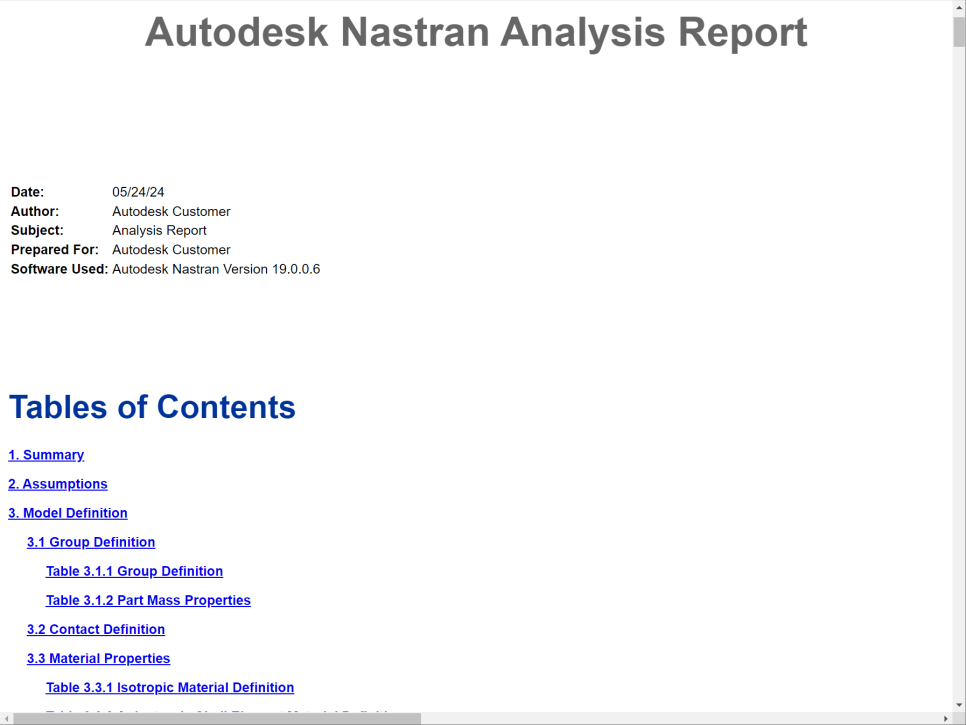
Task: Open the 3.1 Group Definition link
Action: point(91,542)
